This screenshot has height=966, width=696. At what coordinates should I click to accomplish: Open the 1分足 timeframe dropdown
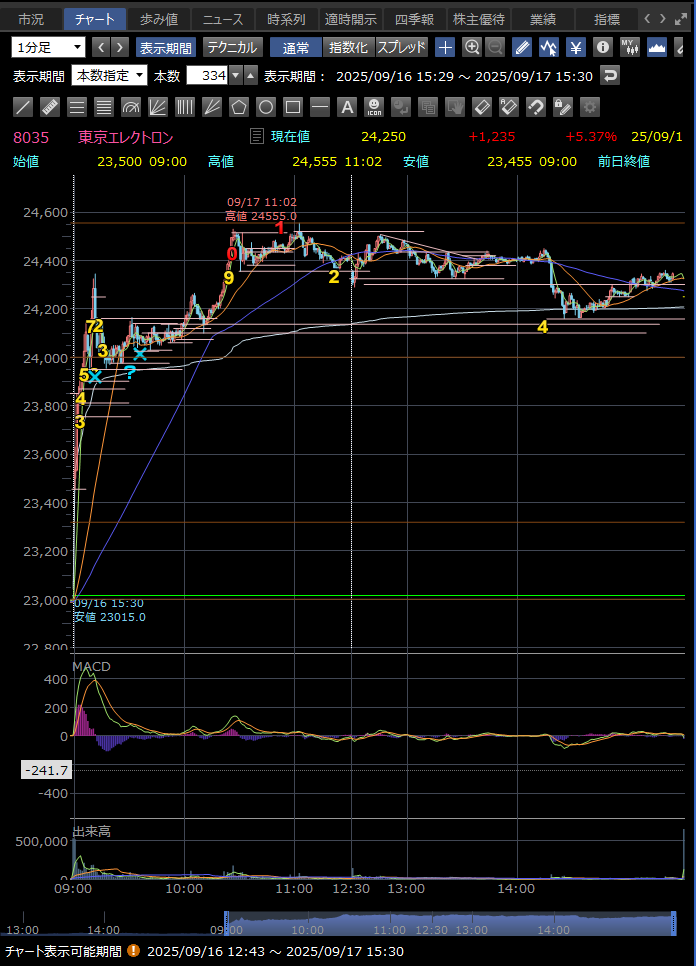pyautogui.click(x=49, y=47)
